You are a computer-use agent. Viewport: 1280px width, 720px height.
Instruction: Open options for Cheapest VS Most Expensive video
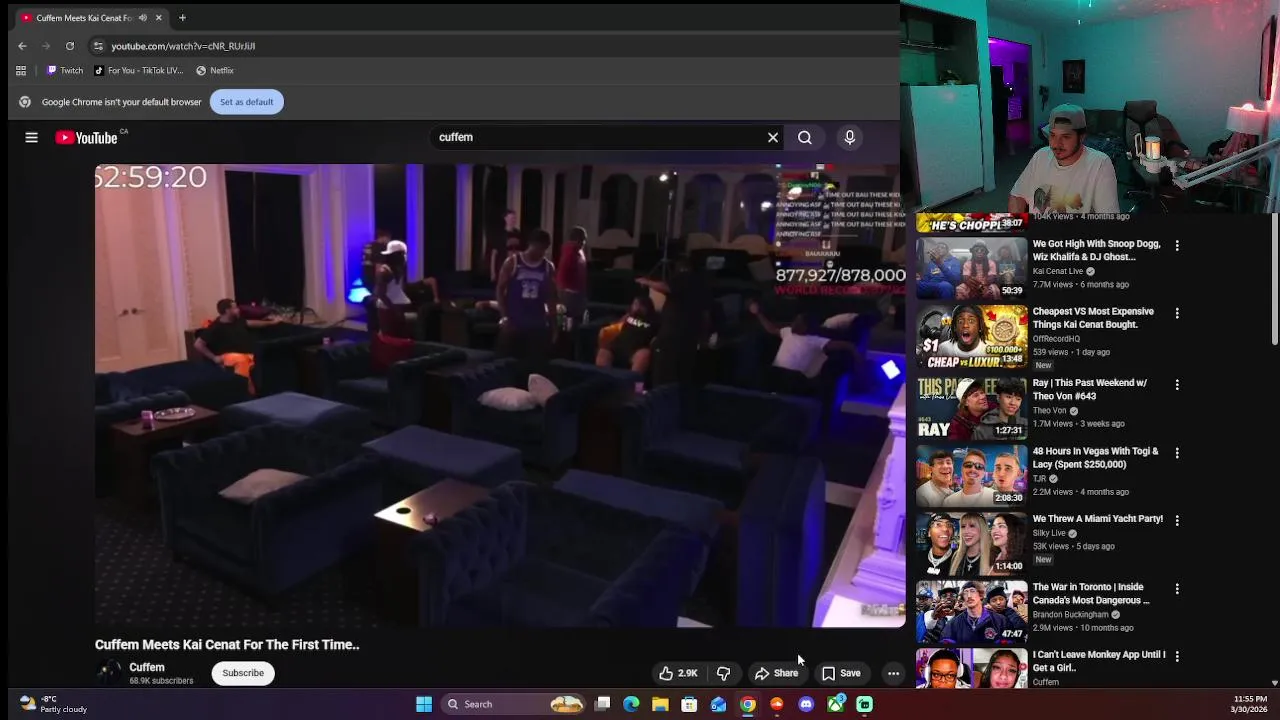[x=1177, y=313]
